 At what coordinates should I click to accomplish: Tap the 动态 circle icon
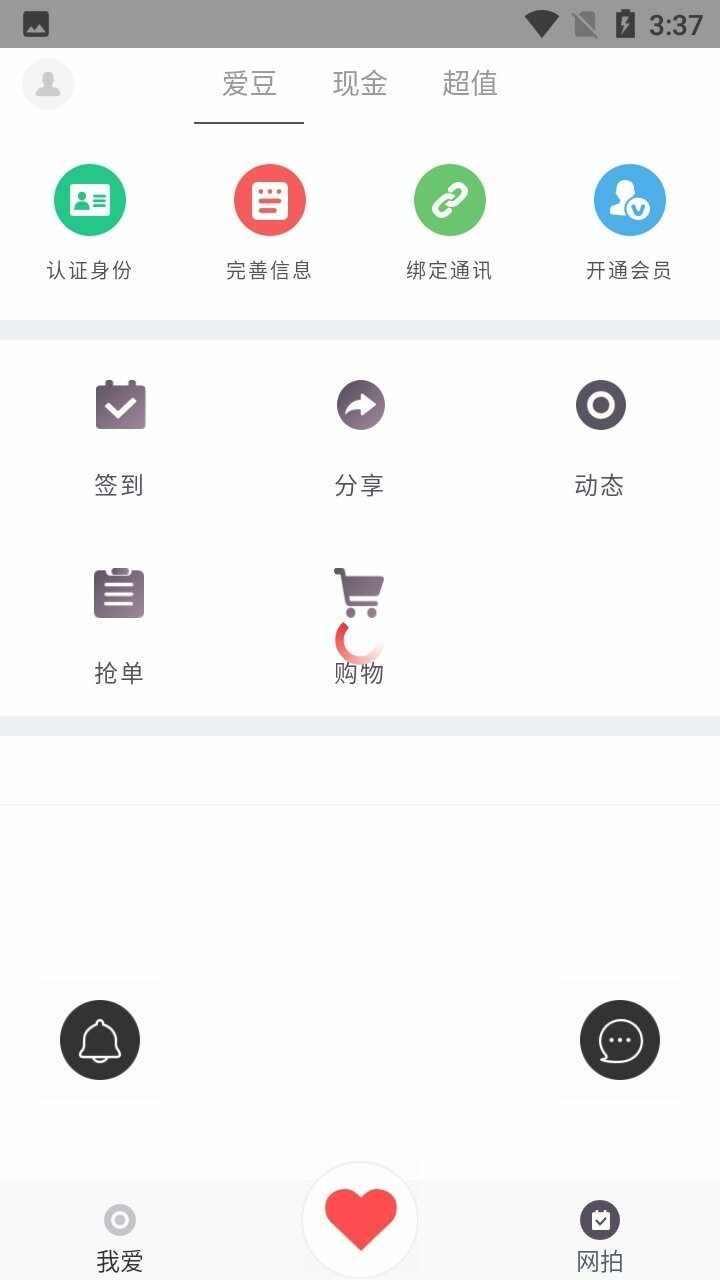click(600, 405)
